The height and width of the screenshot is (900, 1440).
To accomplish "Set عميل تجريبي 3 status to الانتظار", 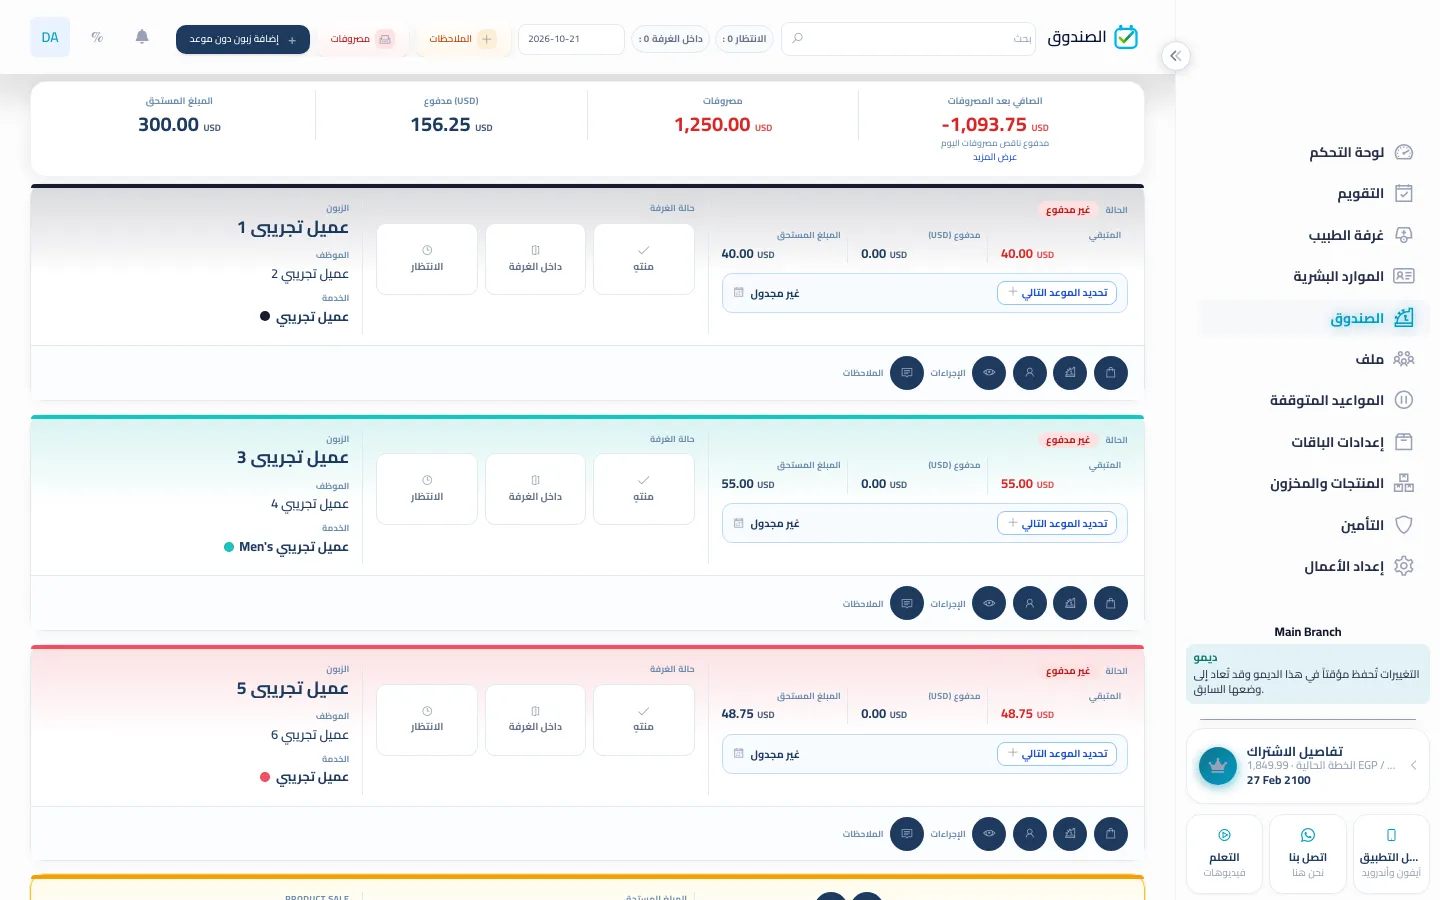I will [x=427, y=489].
